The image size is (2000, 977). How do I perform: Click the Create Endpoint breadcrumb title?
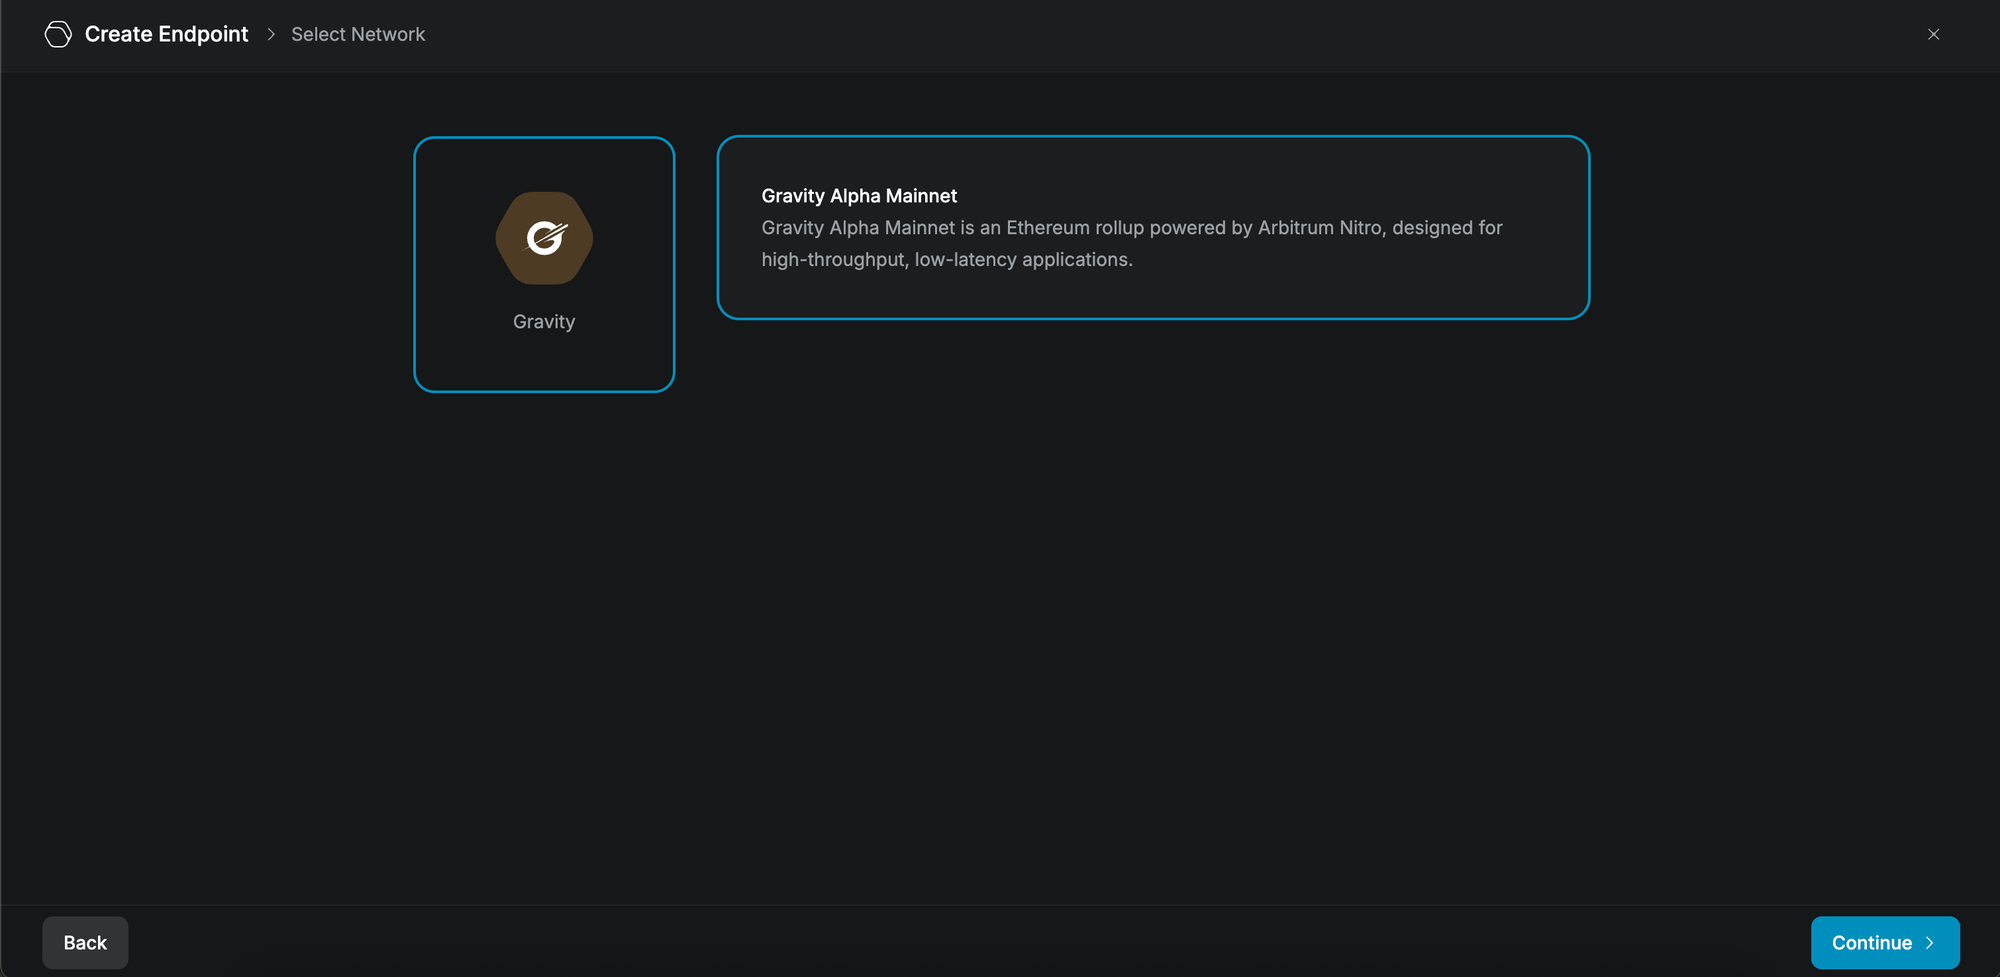(166, 34)
